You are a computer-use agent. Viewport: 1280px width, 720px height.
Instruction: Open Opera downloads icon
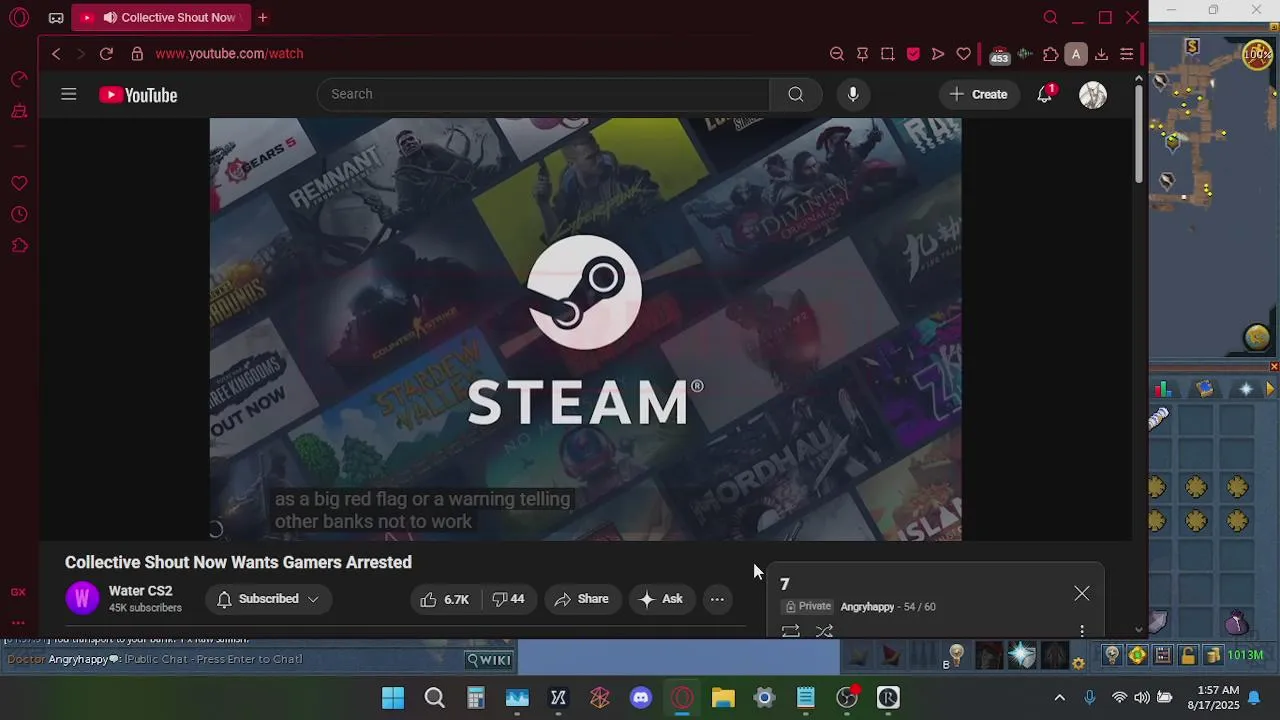coord(1101,54)
